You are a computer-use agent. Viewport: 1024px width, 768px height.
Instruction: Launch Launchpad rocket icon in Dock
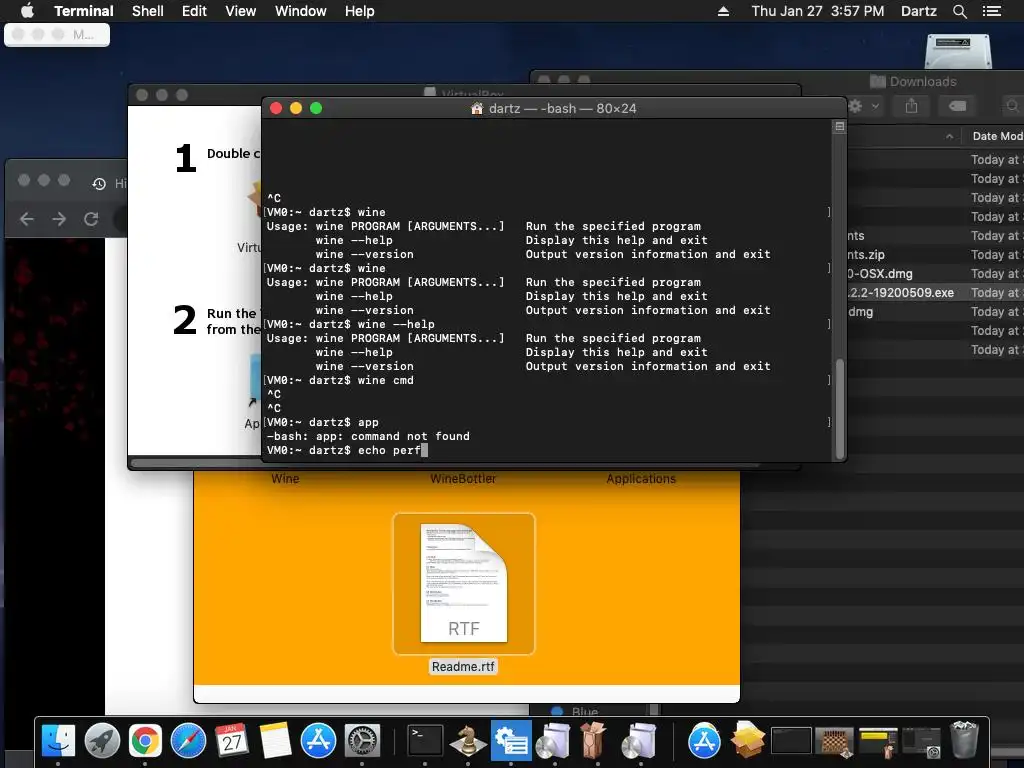click(x=102, y=741)
